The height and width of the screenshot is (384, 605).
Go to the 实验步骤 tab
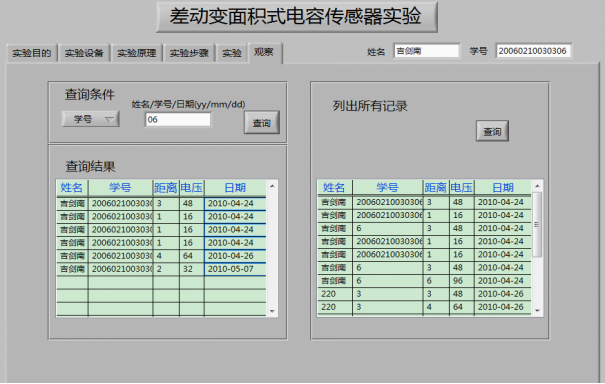(x=189, y=53)
